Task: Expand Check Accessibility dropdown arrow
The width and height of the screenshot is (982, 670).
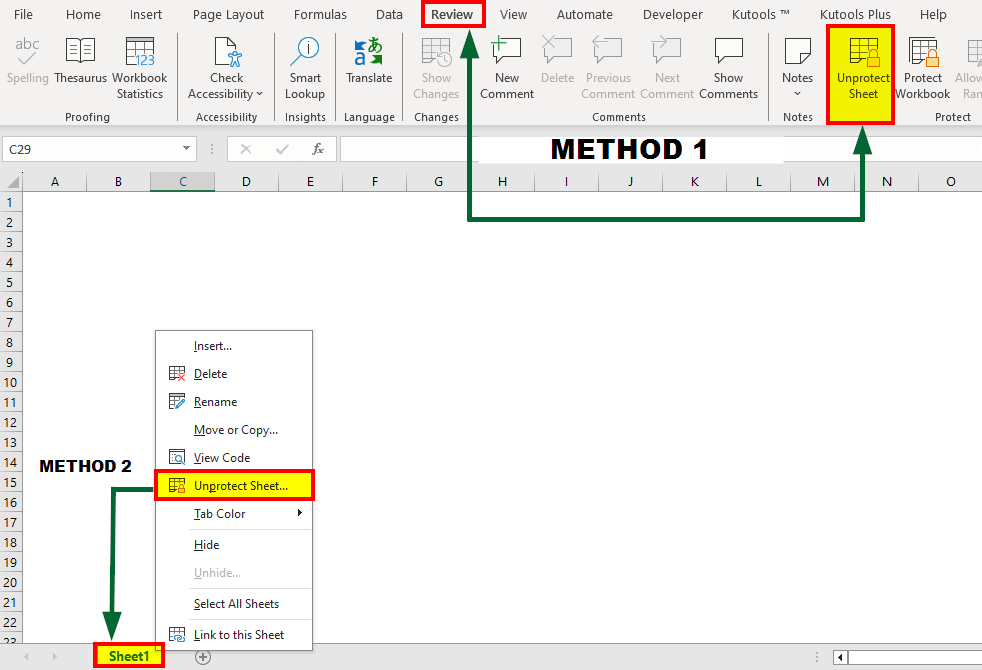Action: [x=259, y=94]
